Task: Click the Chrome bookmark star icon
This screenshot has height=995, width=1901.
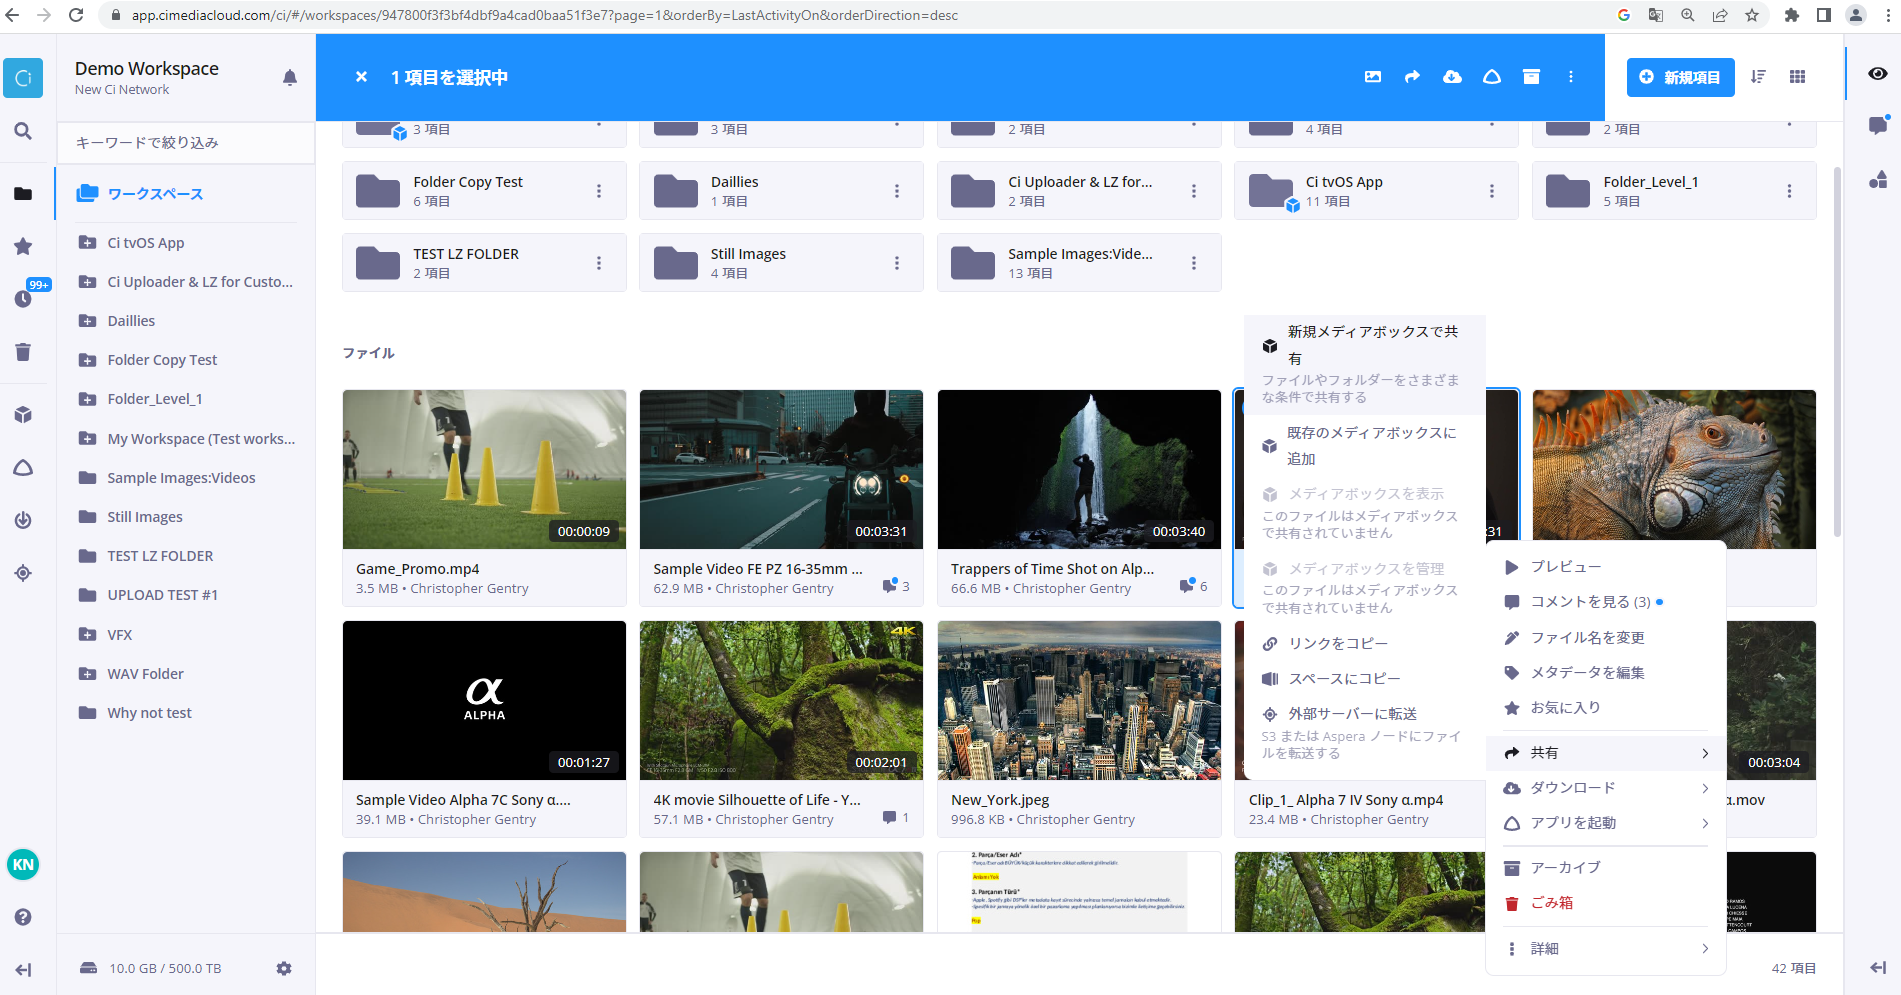Action: click(x=1752, y=15)
